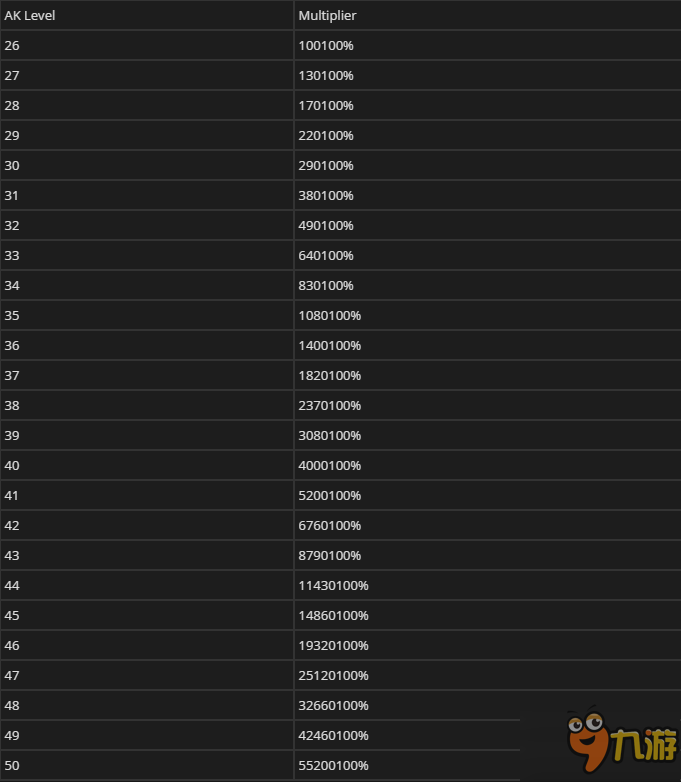Click the AK Level column header
The height and width of the screenshot is (782, 681).
29,15
